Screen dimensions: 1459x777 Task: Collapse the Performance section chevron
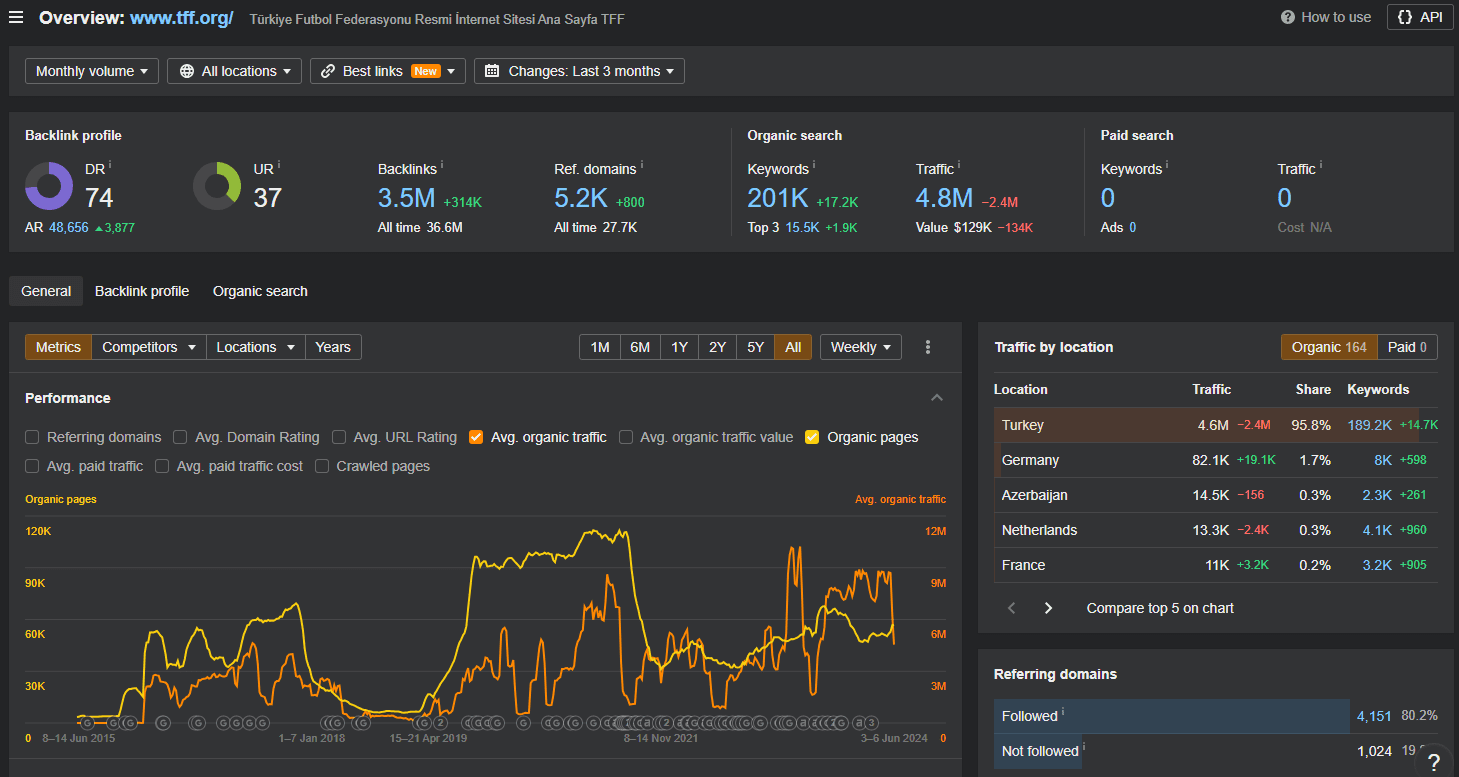click(937, 398)
